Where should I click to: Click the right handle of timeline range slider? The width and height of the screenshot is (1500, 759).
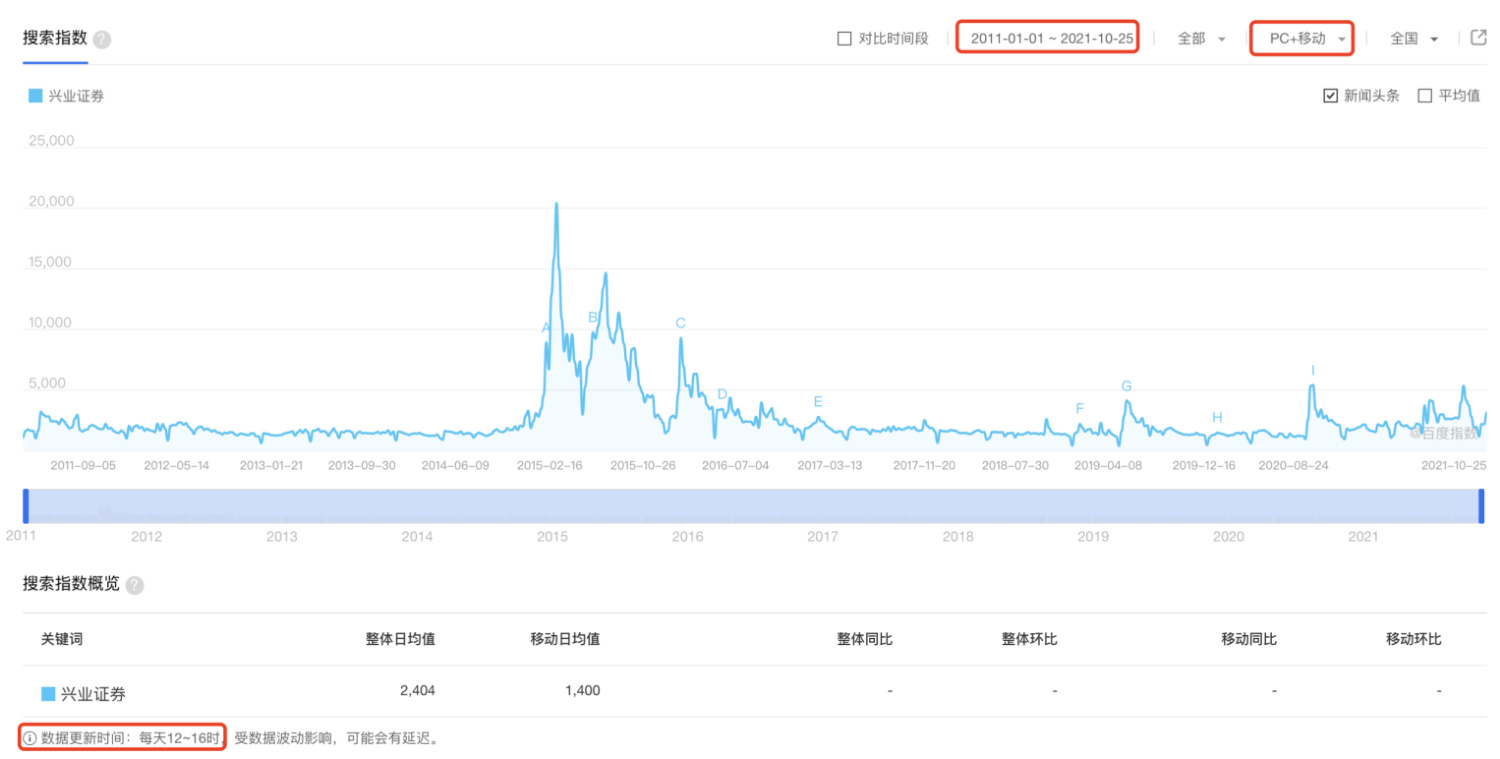pos(1481,506)
